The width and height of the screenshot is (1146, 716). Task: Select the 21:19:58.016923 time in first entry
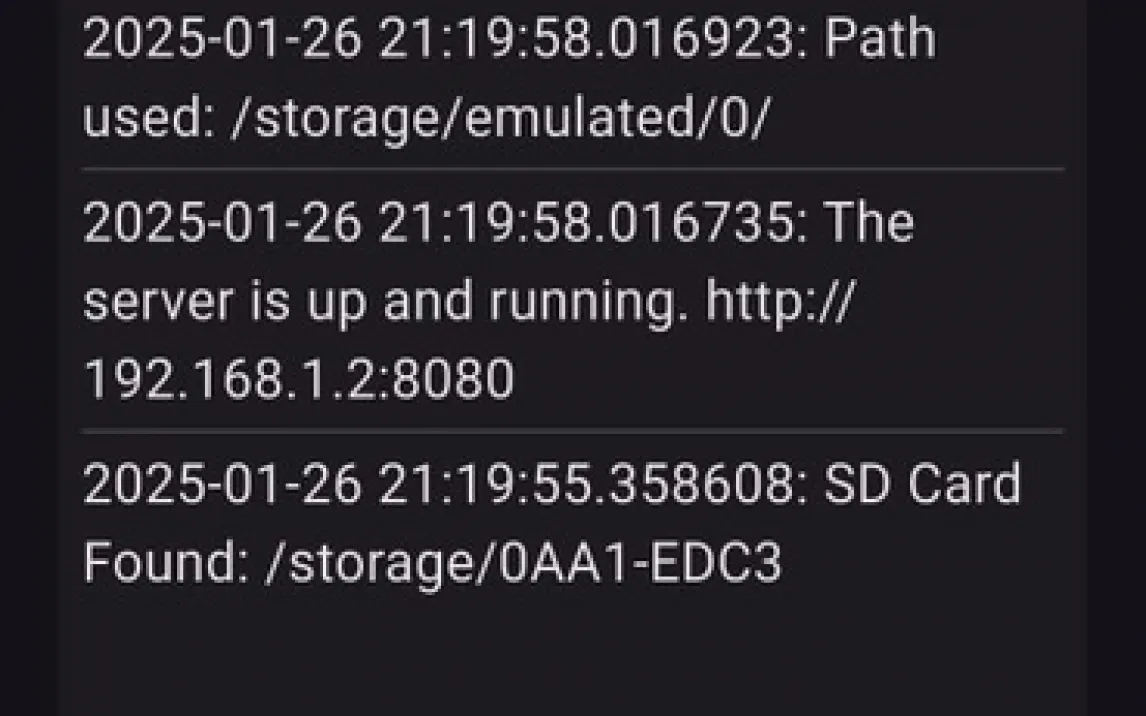pyautogui.click(x=586, y=40)
